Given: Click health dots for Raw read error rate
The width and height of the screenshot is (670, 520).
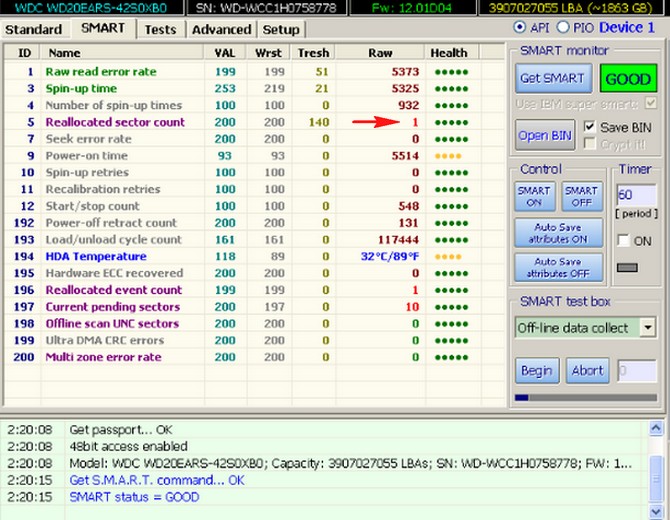Looking at the screenshot, I should 449,72.
